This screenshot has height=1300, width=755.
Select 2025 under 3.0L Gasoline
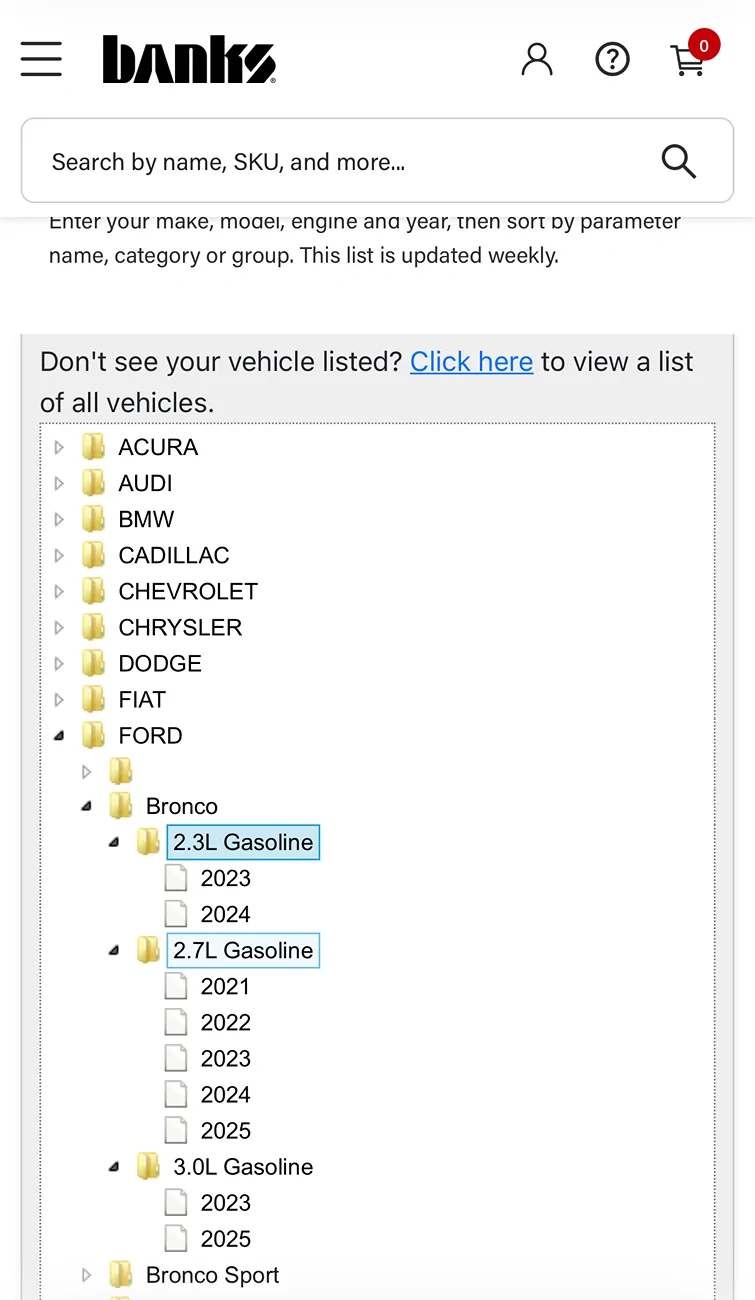(x=225, y=1239)
